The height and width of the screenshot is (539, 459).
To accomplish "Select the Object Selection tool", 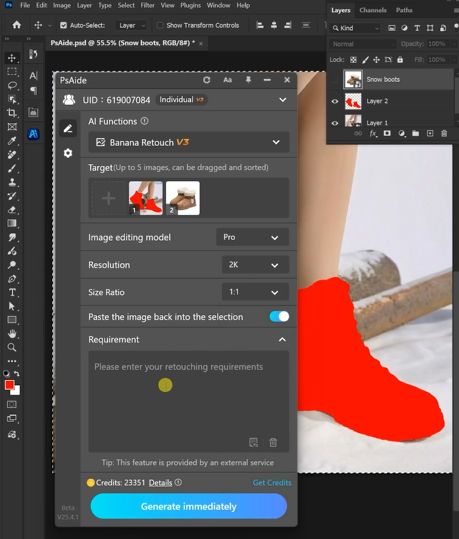I will click(12, 99).
